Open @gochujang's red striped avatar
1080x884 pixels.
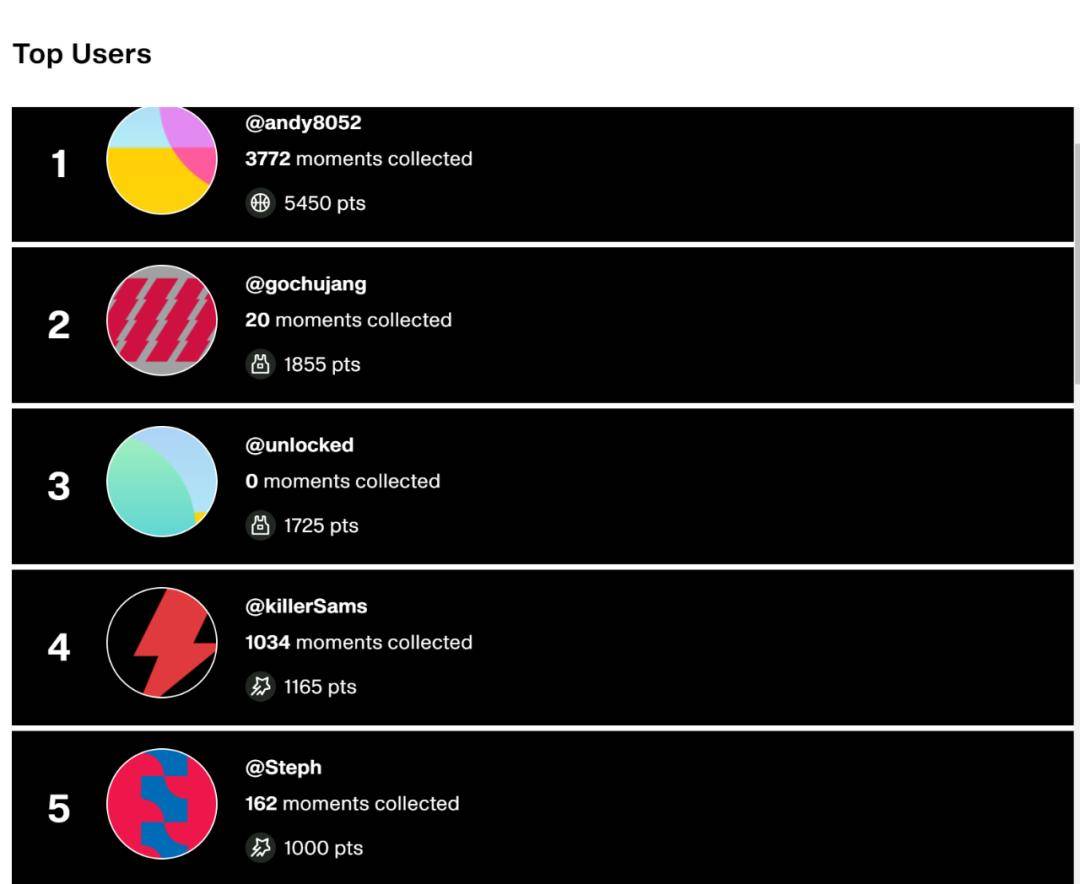tap(161, 321)
